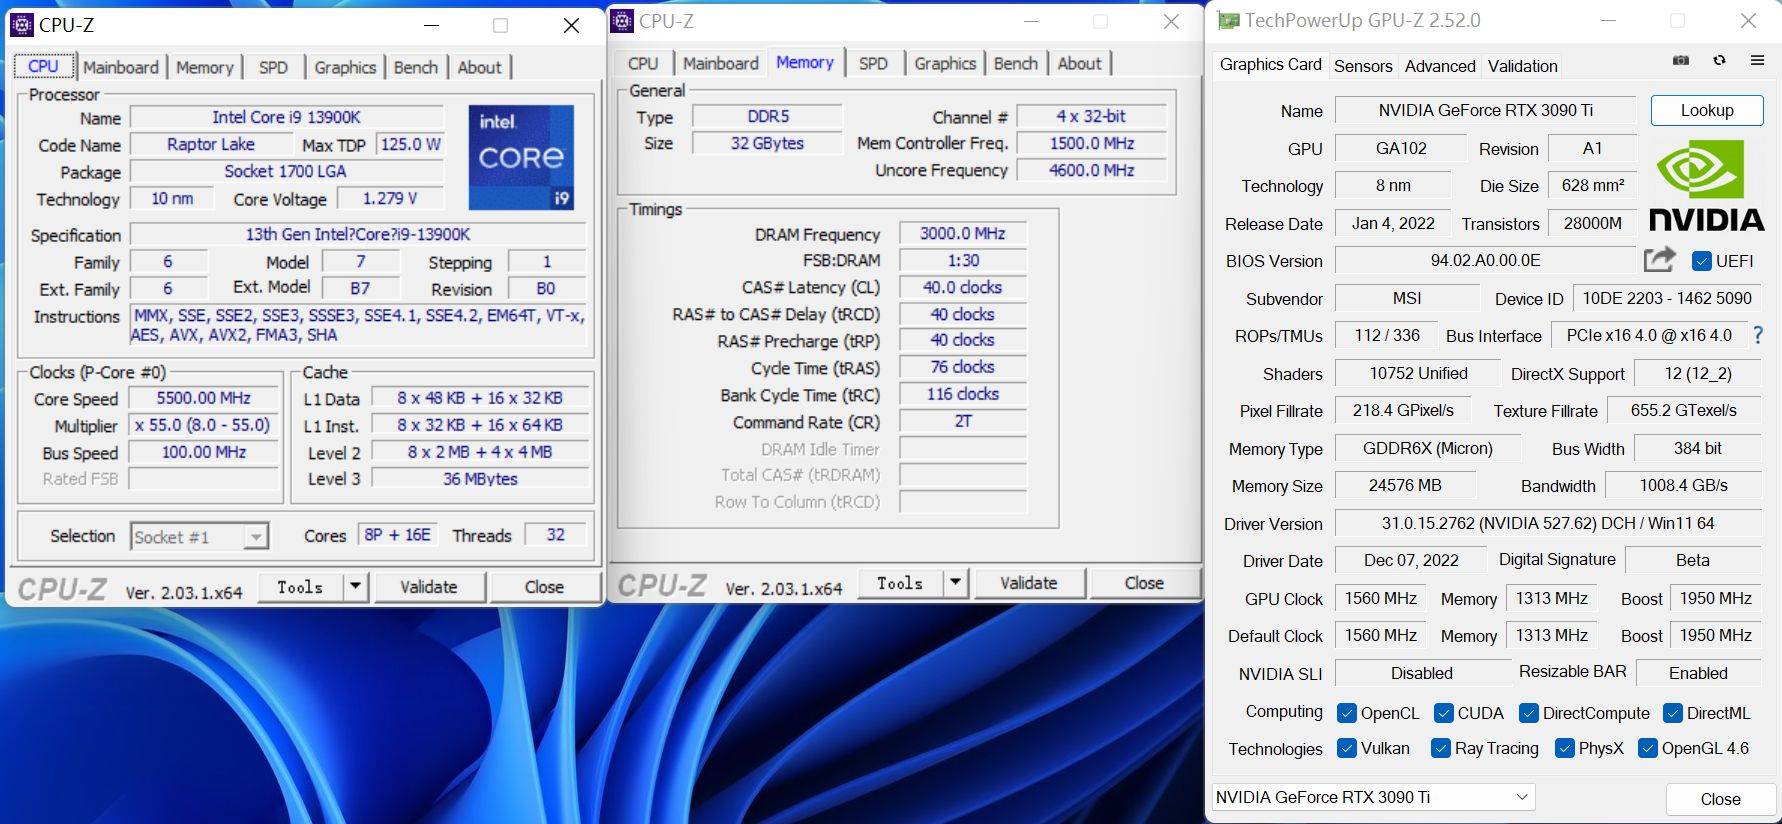Toggle the UEFI checkbox

click(x=1701, y=261)
